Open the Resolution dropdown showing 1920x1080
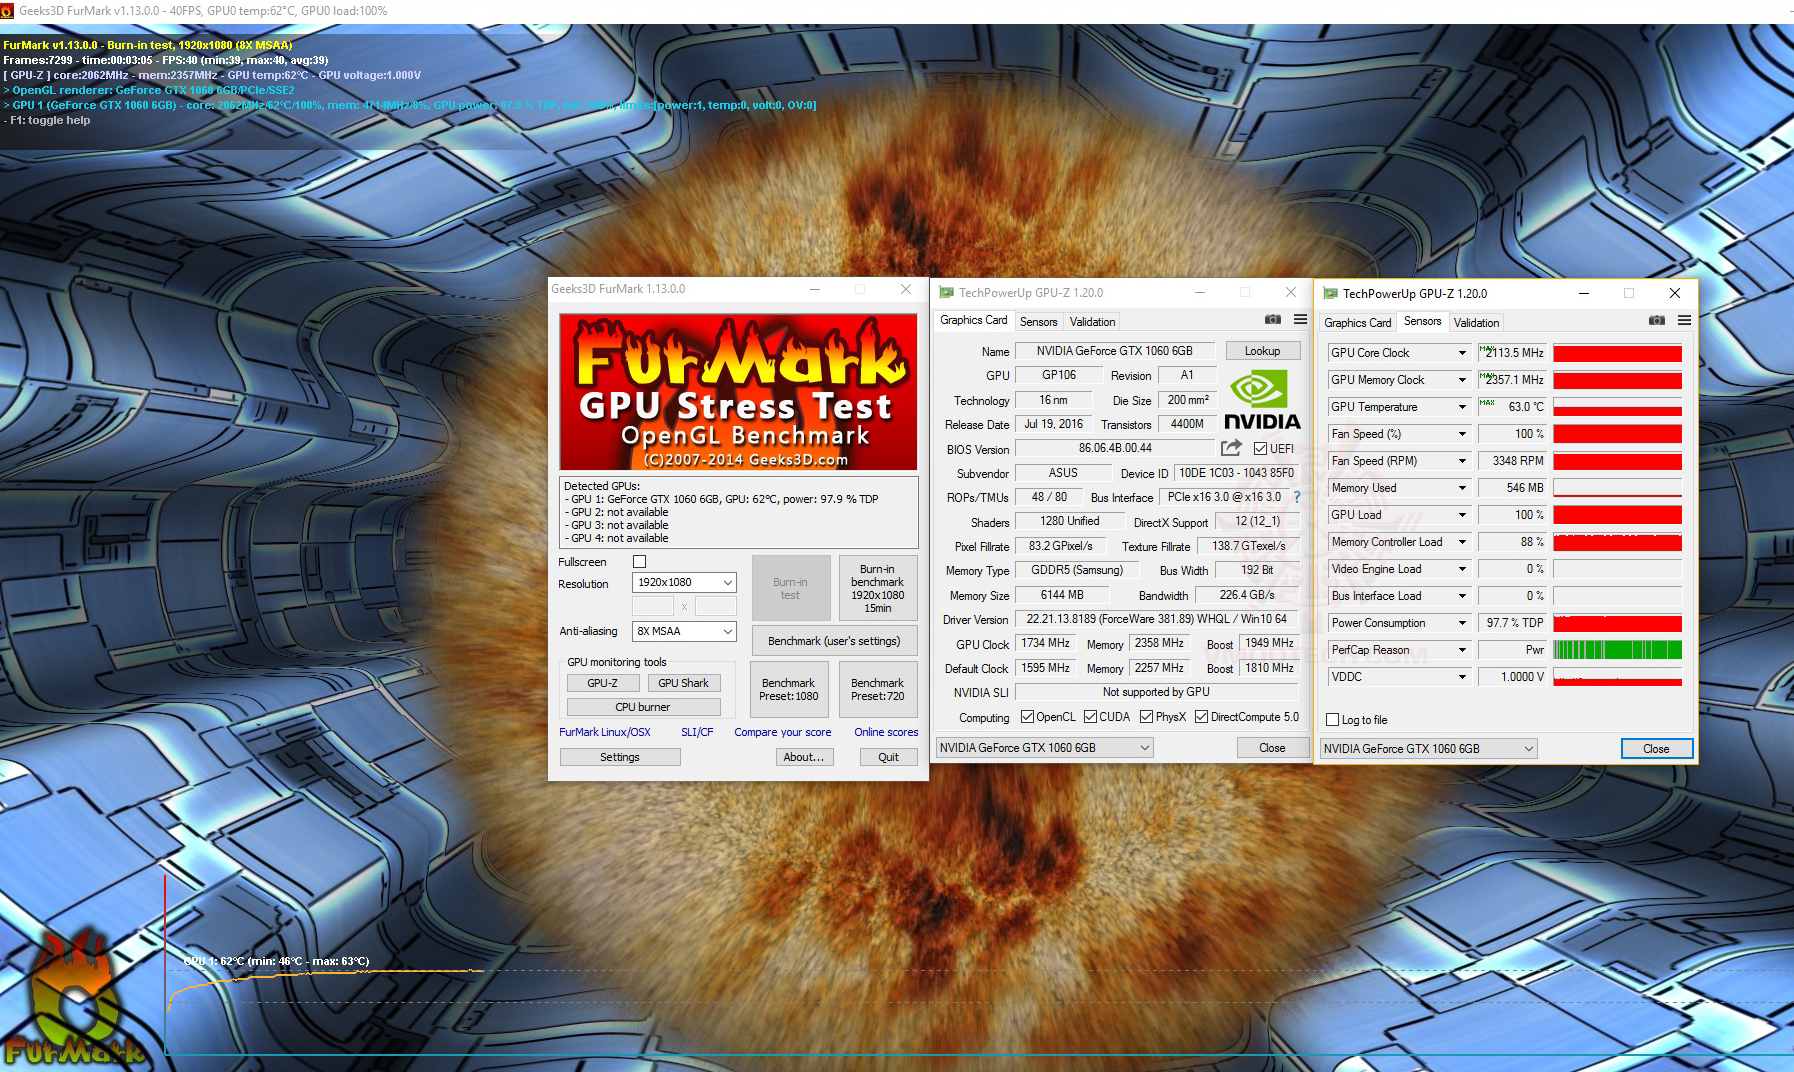The image size is (1794, 1072). point(684,582)
